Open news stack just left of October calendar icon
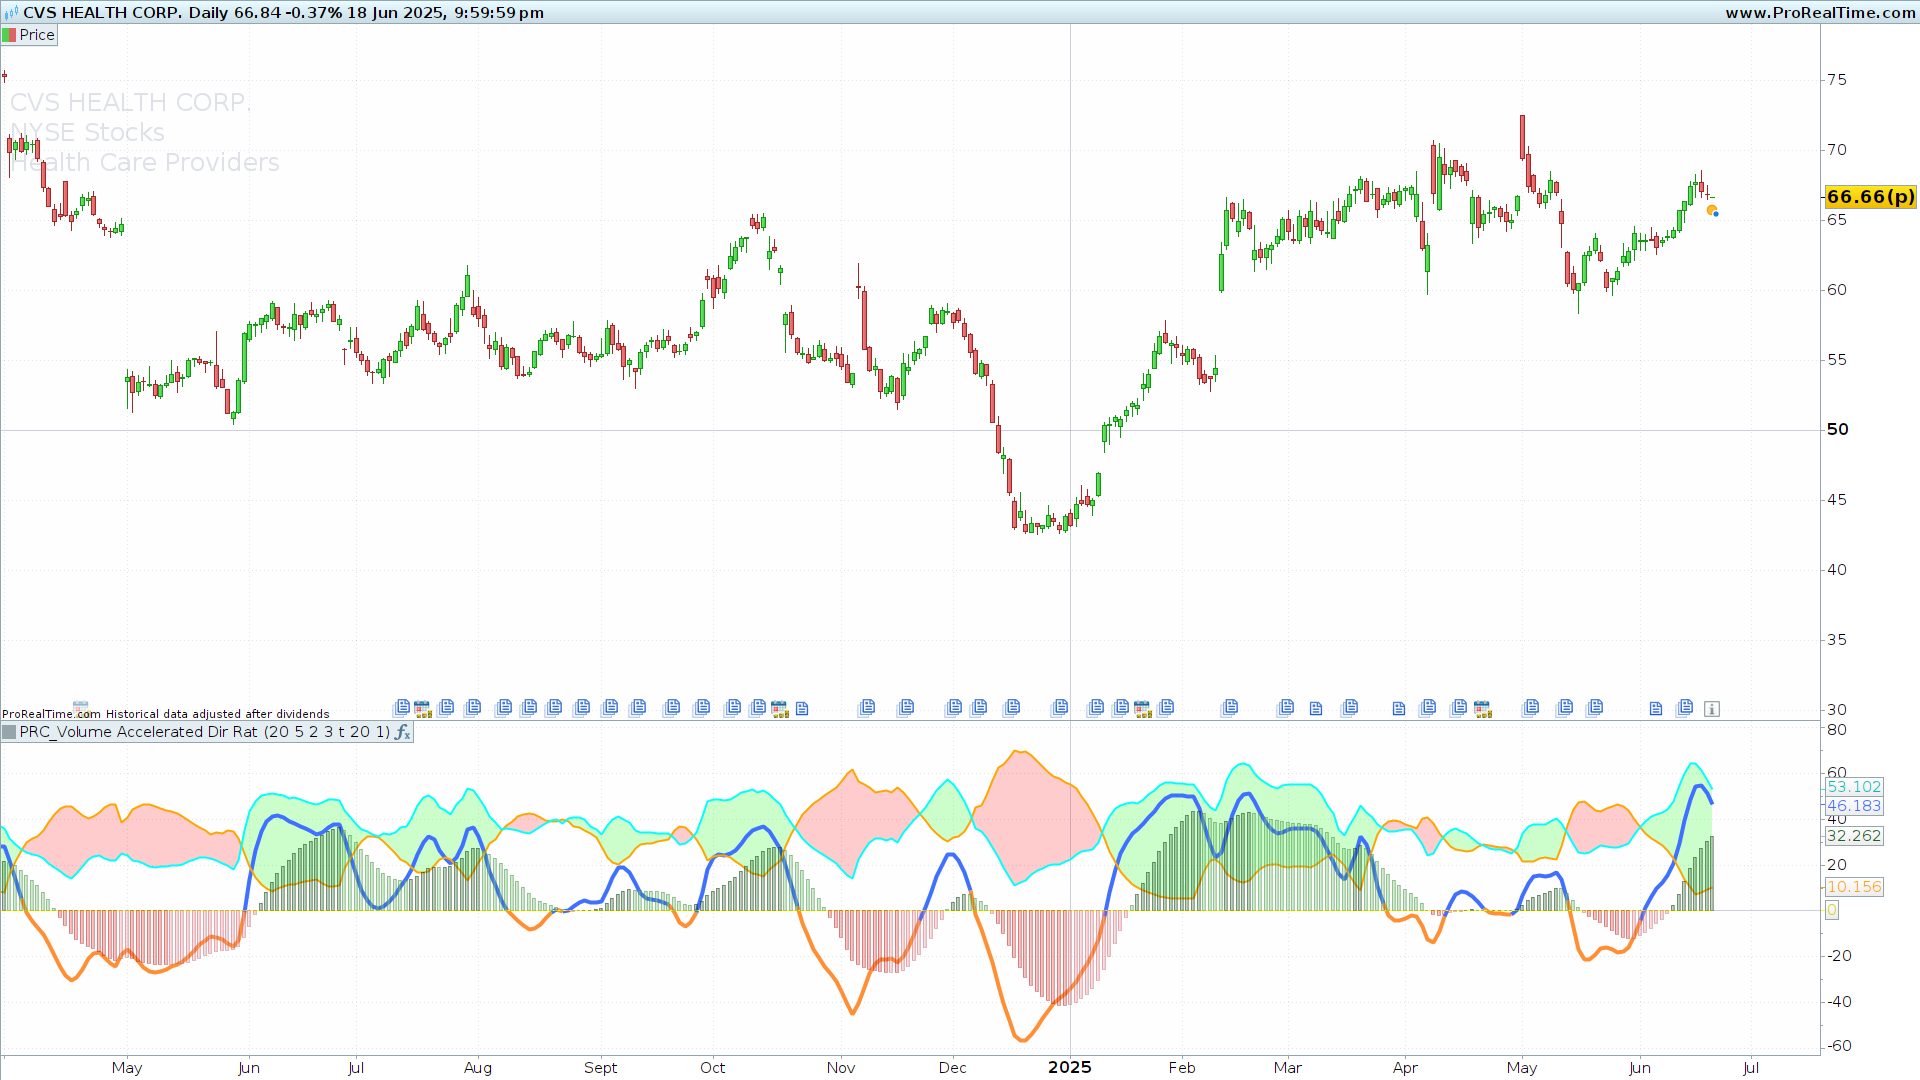The width and height of the screenshot is (1920, 1080). click(757, 708)
